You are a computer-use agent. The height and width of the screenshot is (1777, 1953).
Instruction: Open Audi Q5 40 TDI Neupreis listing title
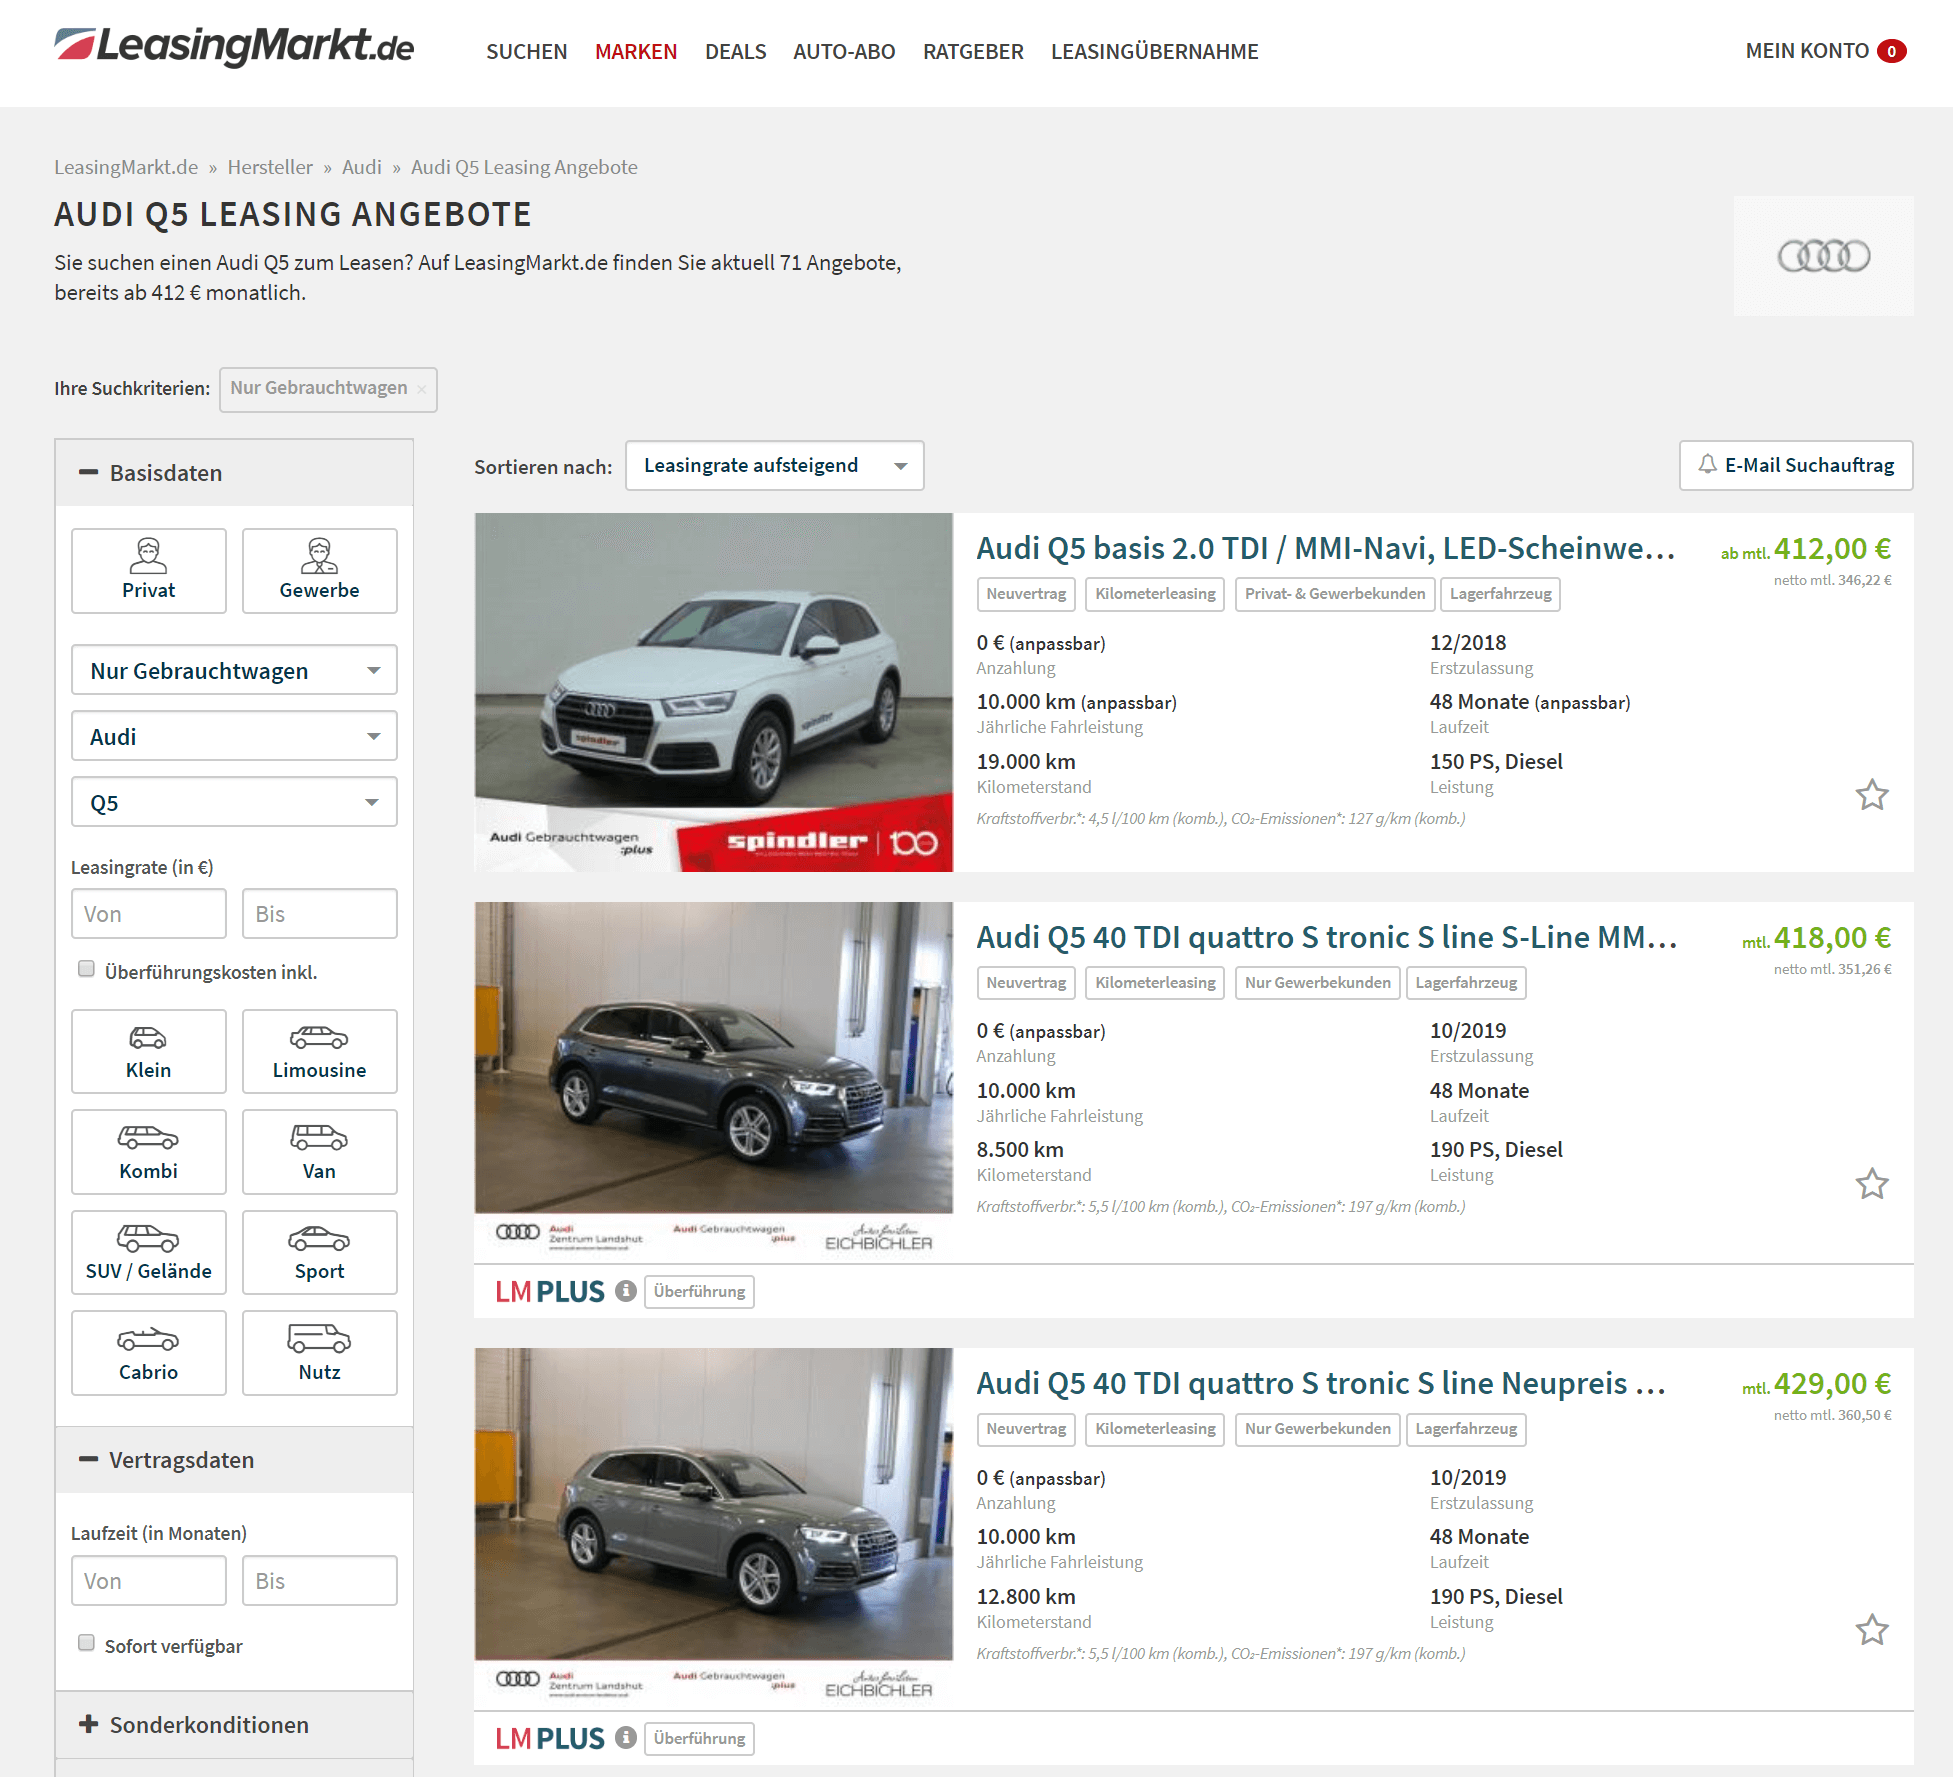click(x=1321, y=1383)
